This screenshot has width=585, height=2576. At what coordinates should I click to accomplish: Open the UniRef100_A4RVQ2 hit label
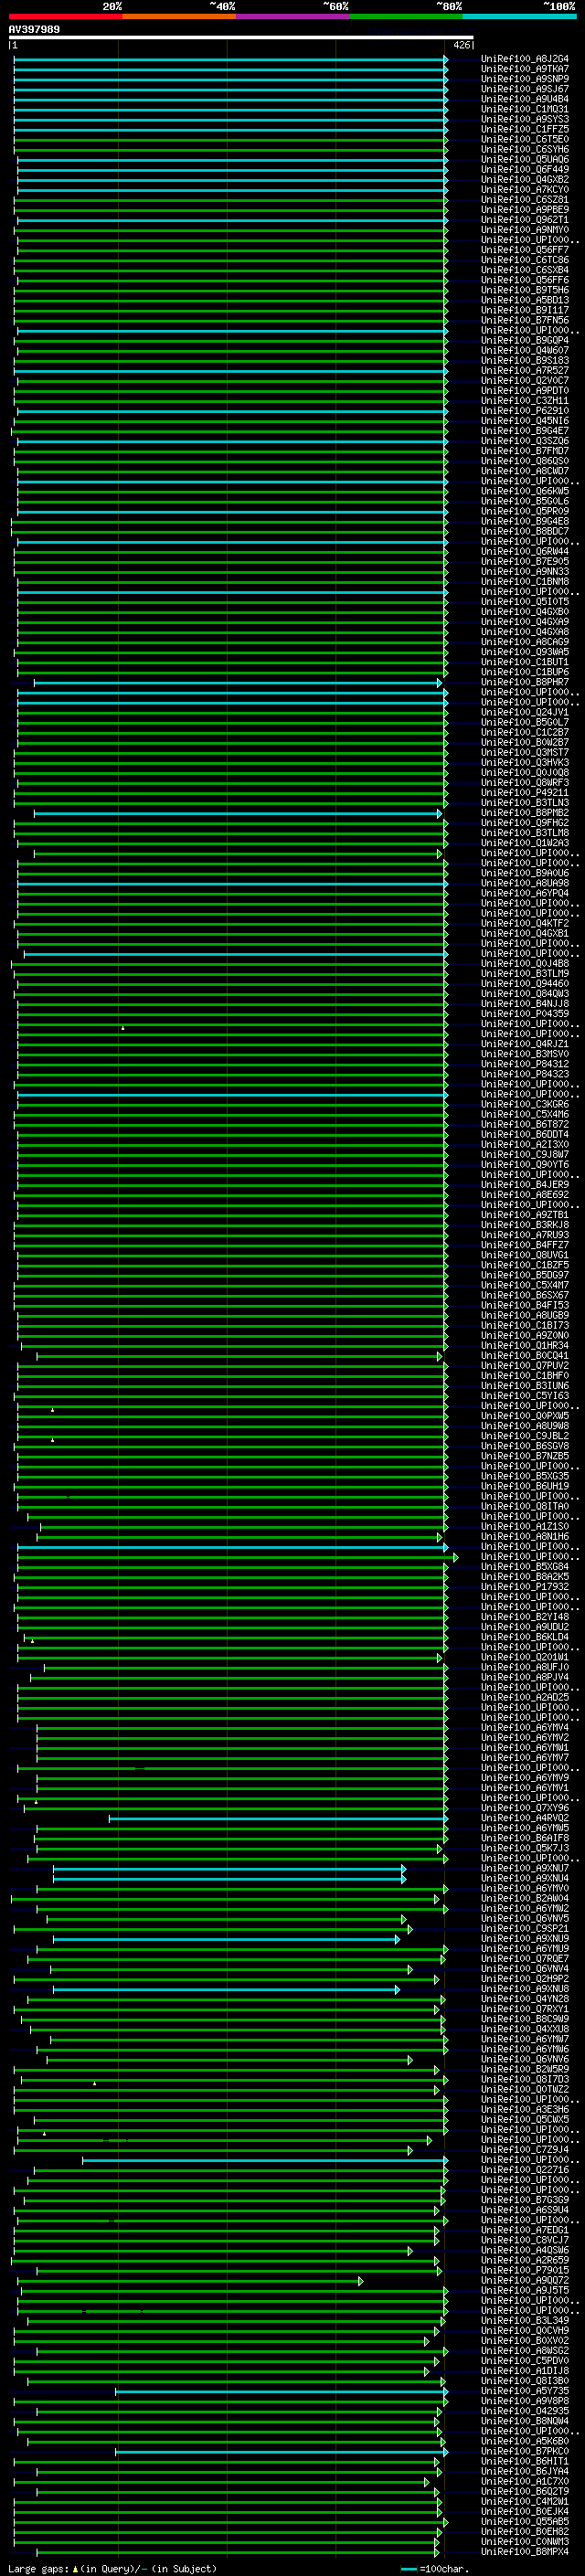(x=525, y=1818)
